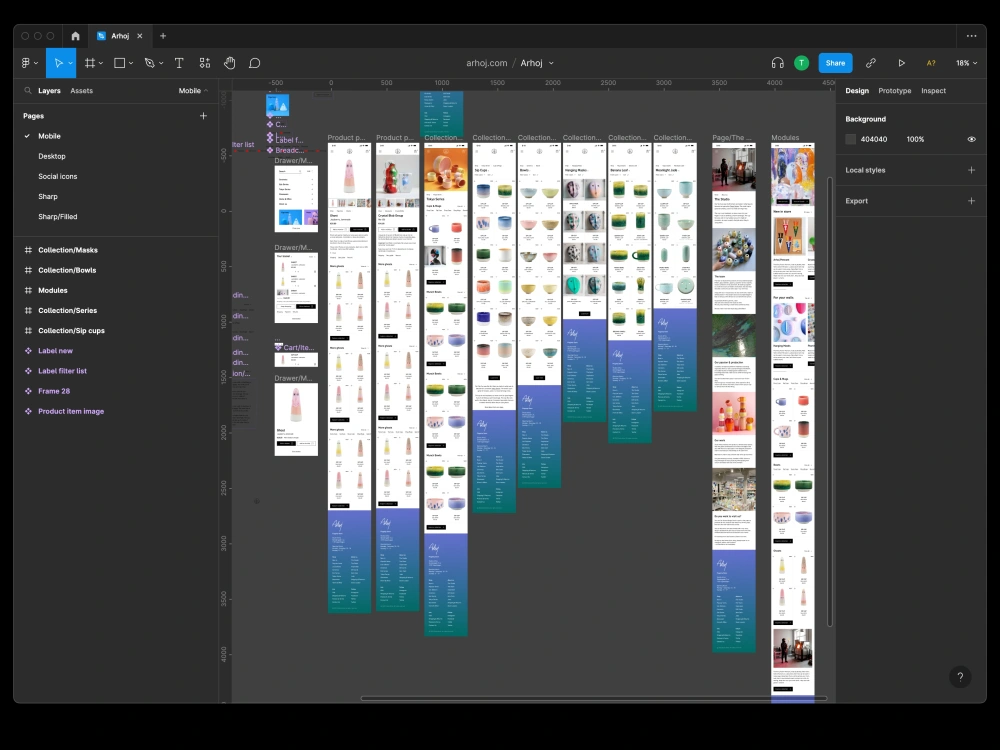Viewport: 1000px width, 750px height.
Task: Select the Hand tool
Action: pyautogui.click(x=230, y=63)
